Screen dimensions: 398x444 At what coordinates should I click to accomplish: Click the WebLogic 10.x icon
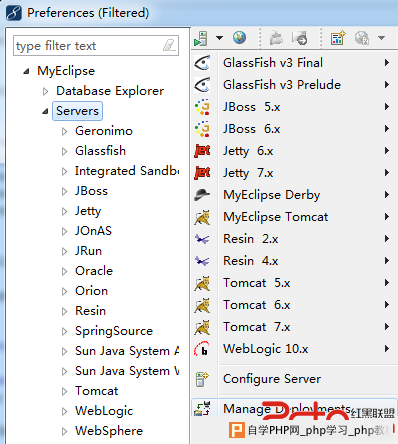point(202,349)
